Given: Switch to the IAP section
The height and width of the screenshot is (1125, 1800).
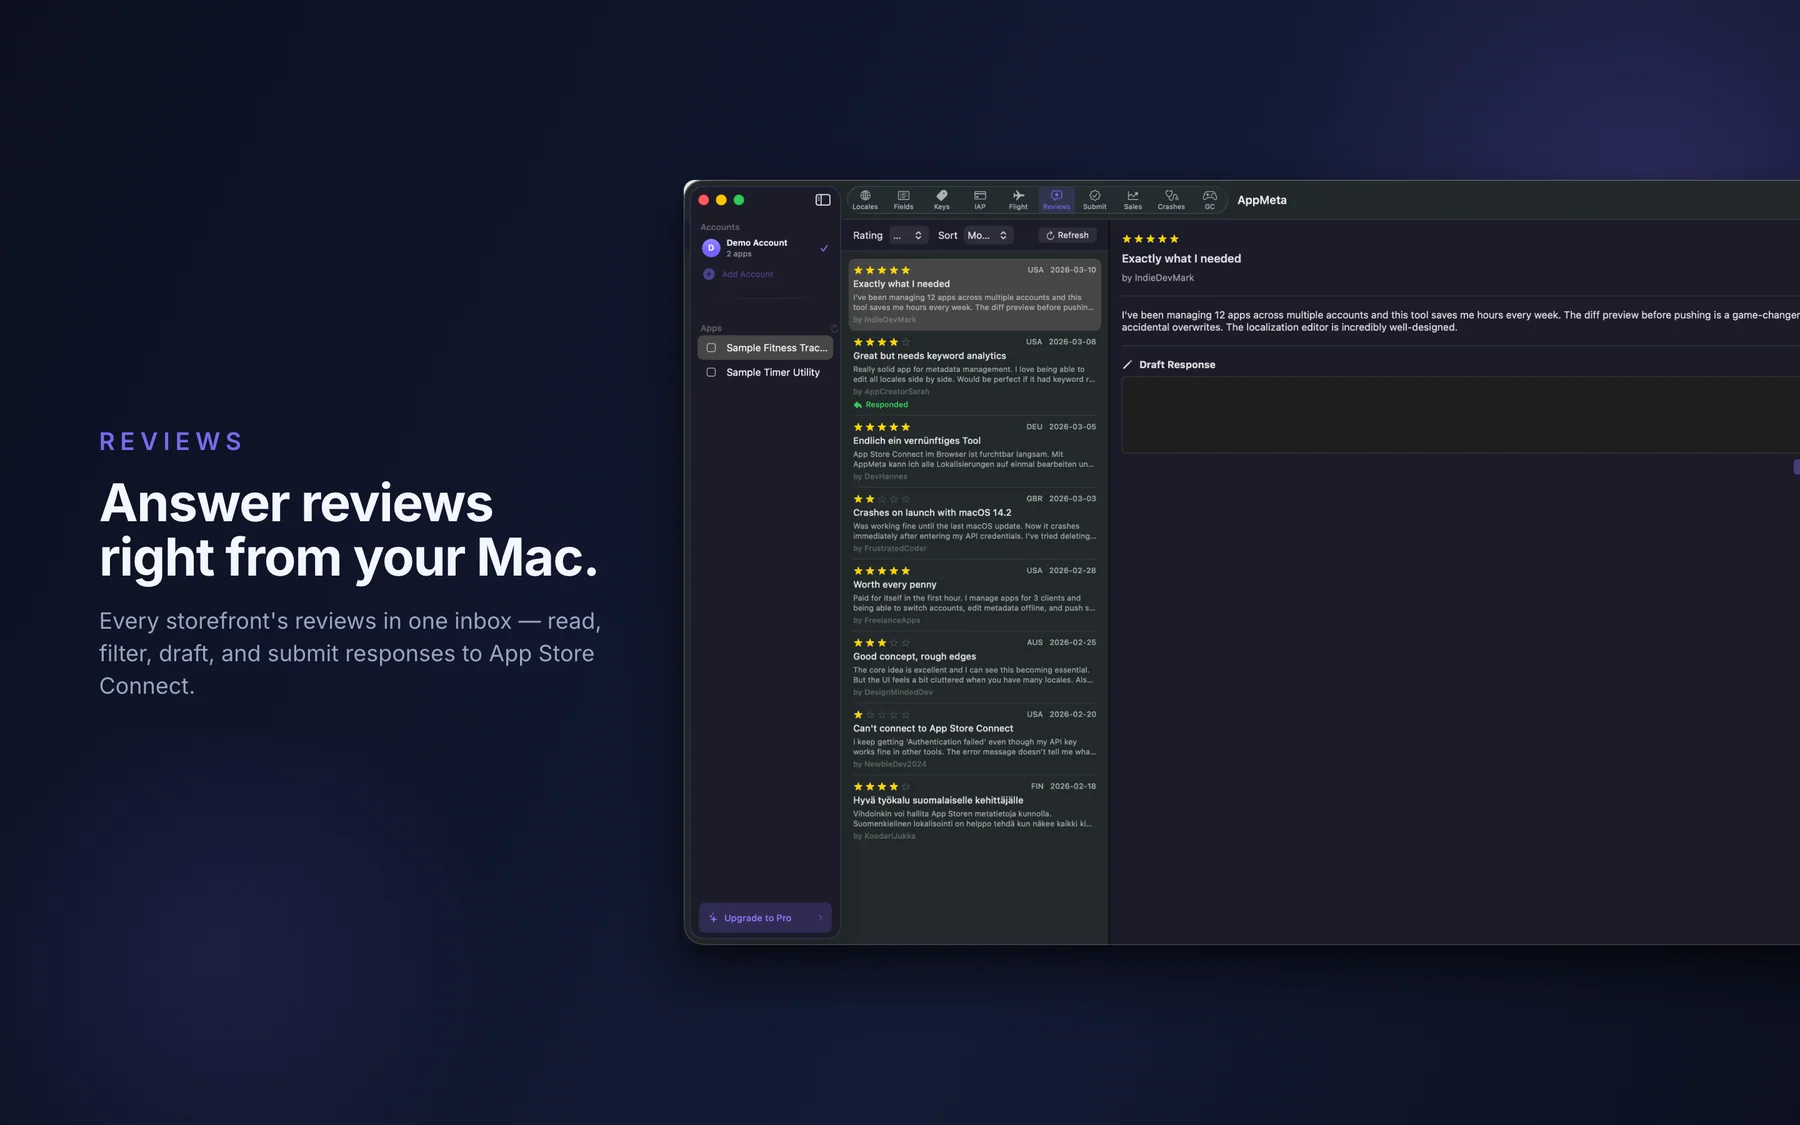Looking at the screenshot, I should coord(980,200).
